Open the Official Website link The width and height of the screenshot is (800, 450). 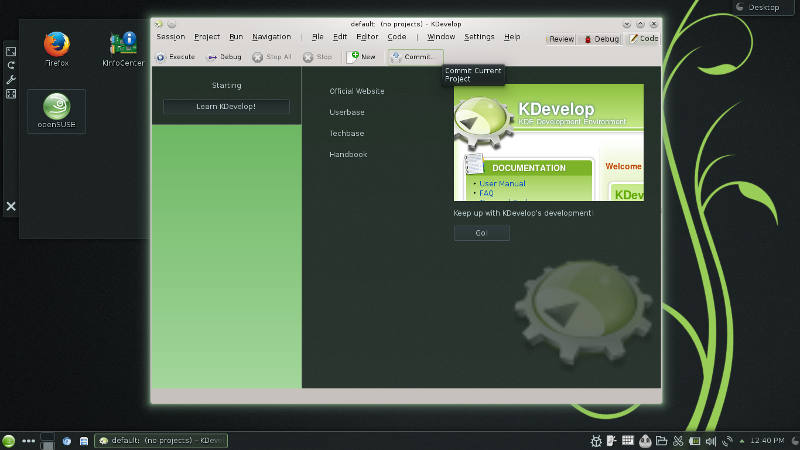357,91
